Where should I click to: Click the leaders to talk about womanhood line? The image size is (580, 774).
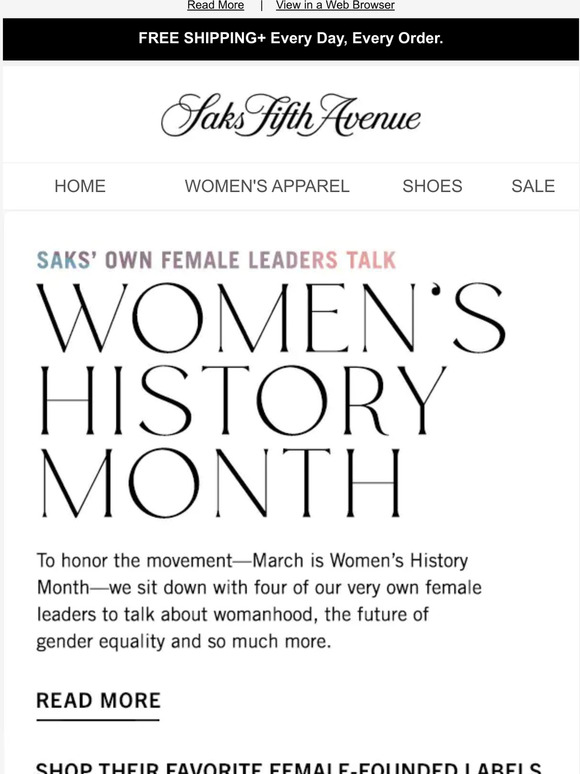pos(232,615)
